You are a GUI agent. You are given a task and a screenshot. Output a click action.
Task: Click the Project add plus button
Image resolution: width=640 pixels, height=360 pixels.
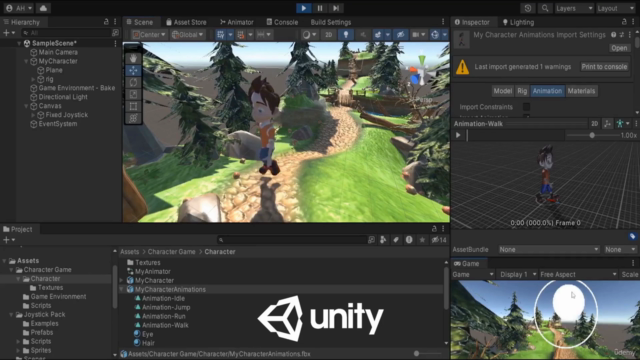coord(9,240)
